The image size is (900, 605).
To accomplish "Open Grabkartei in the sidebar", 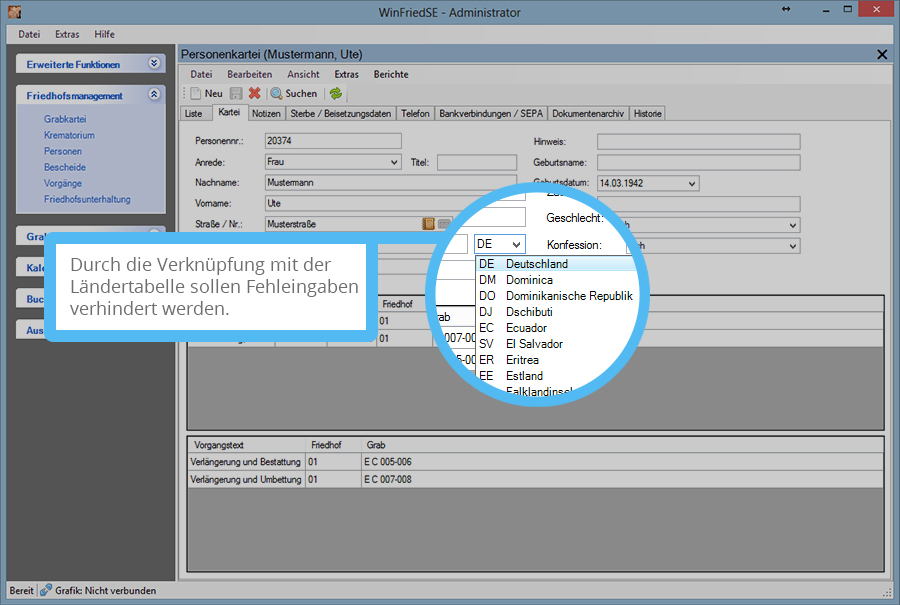I will pos(65,119).
